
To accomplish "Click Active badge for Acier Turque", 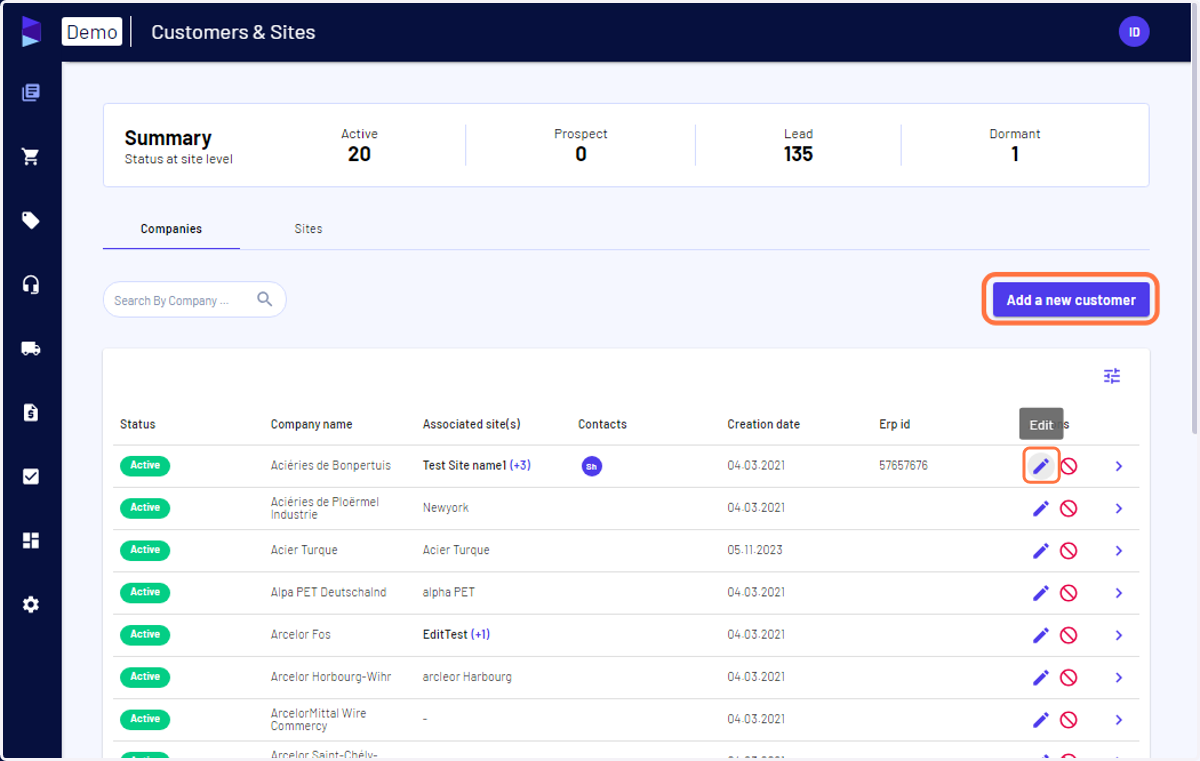I will pyautogui.click(x=145, y=550).
